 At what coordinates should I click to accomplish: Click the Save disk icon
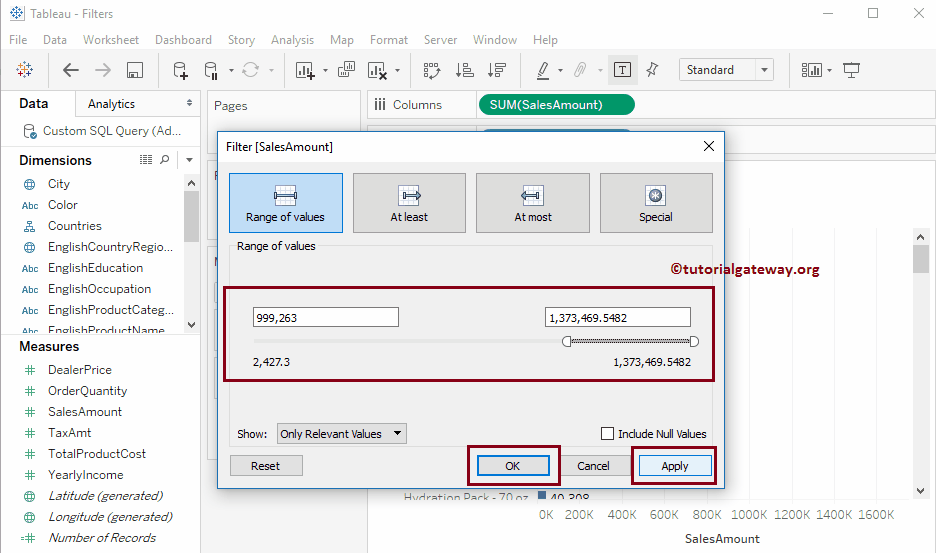[x=135, y=70]
